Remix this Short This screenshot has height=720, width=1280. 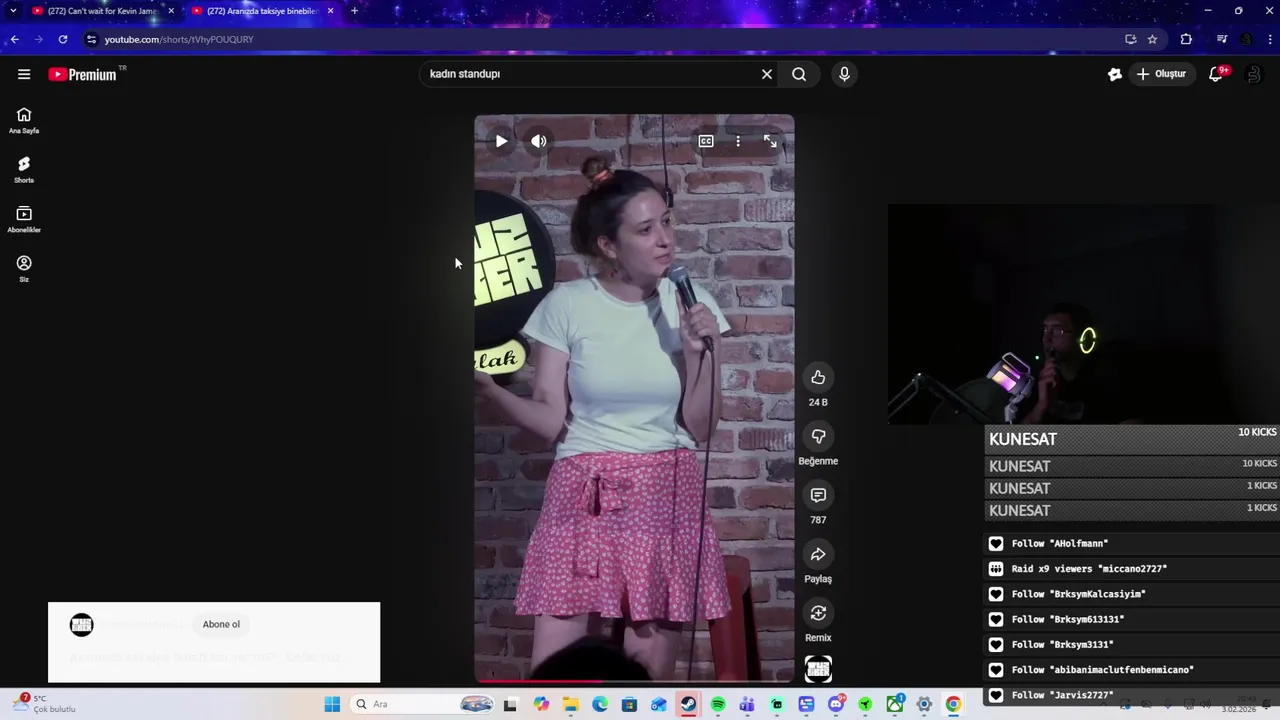point(818,613)
